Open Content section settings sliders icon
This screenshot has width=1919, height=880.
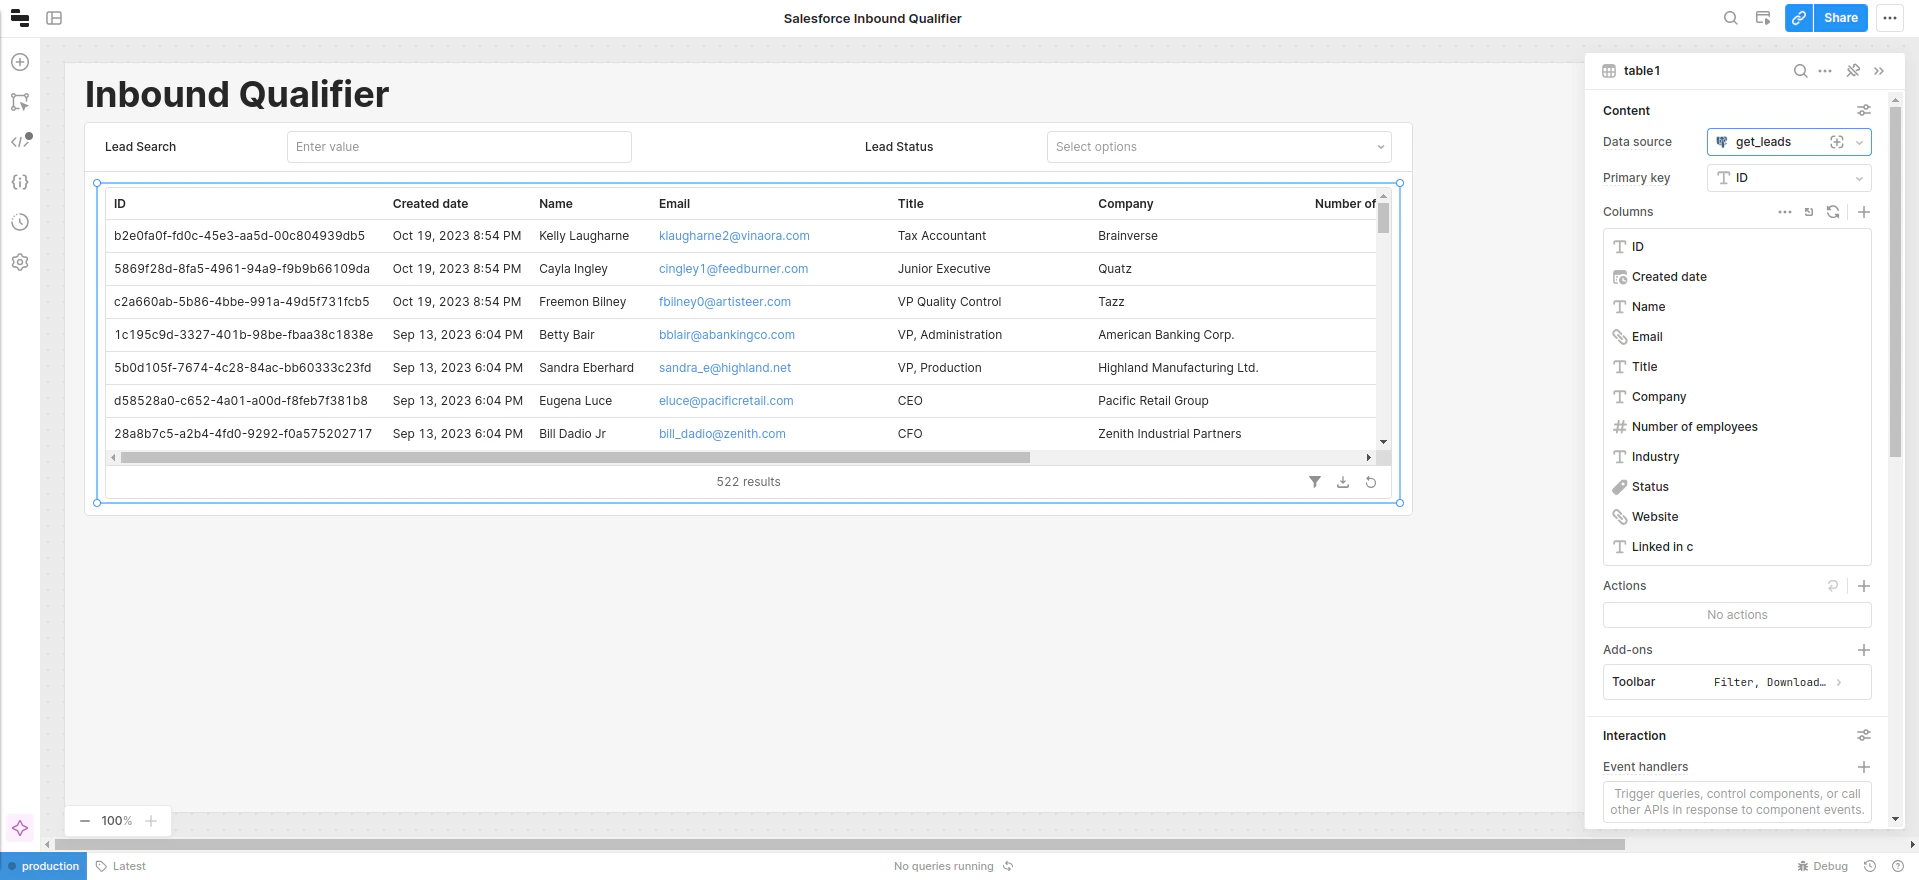point(1864,110)
